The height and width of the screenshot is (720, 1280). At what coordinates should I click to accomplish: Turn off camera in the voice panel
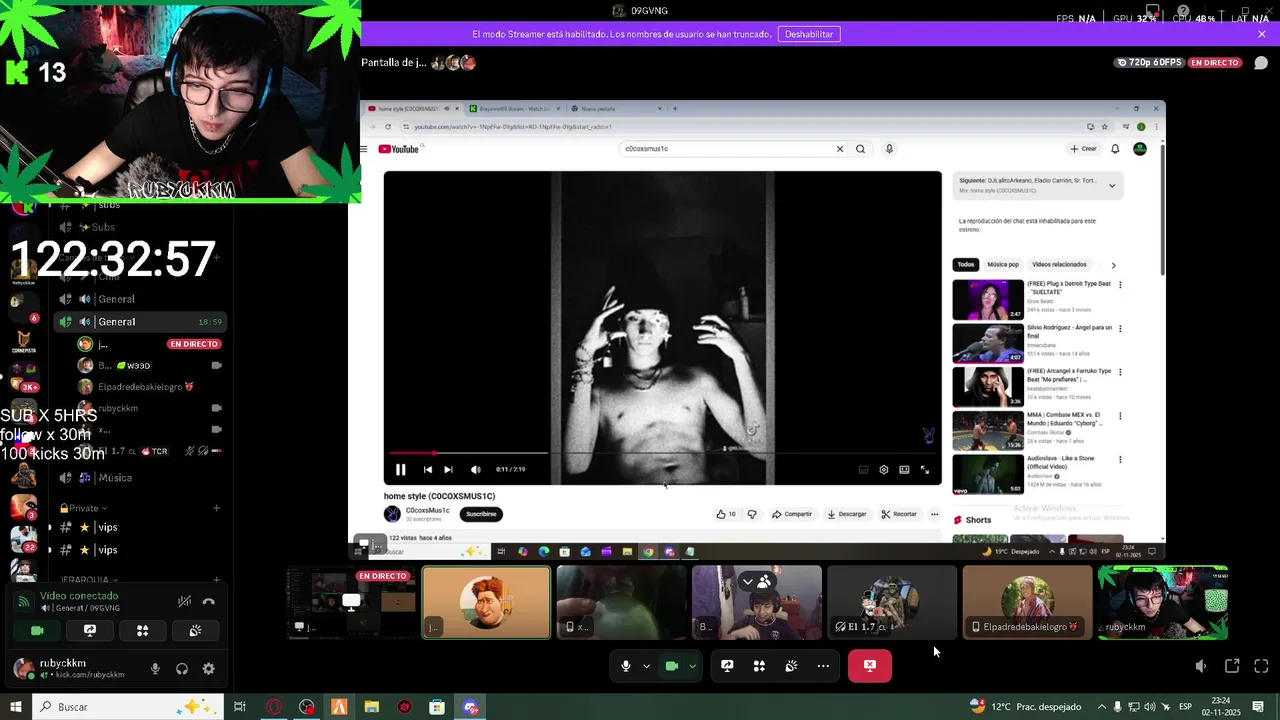[x=37, y=631]
